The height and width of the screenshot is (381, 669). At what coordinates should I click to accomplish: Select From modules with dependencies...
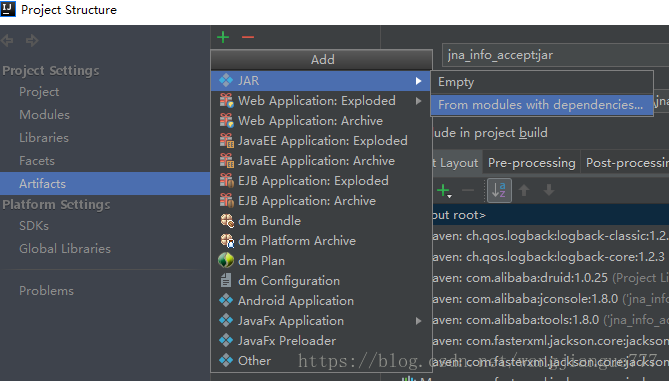tap(542, 105)
